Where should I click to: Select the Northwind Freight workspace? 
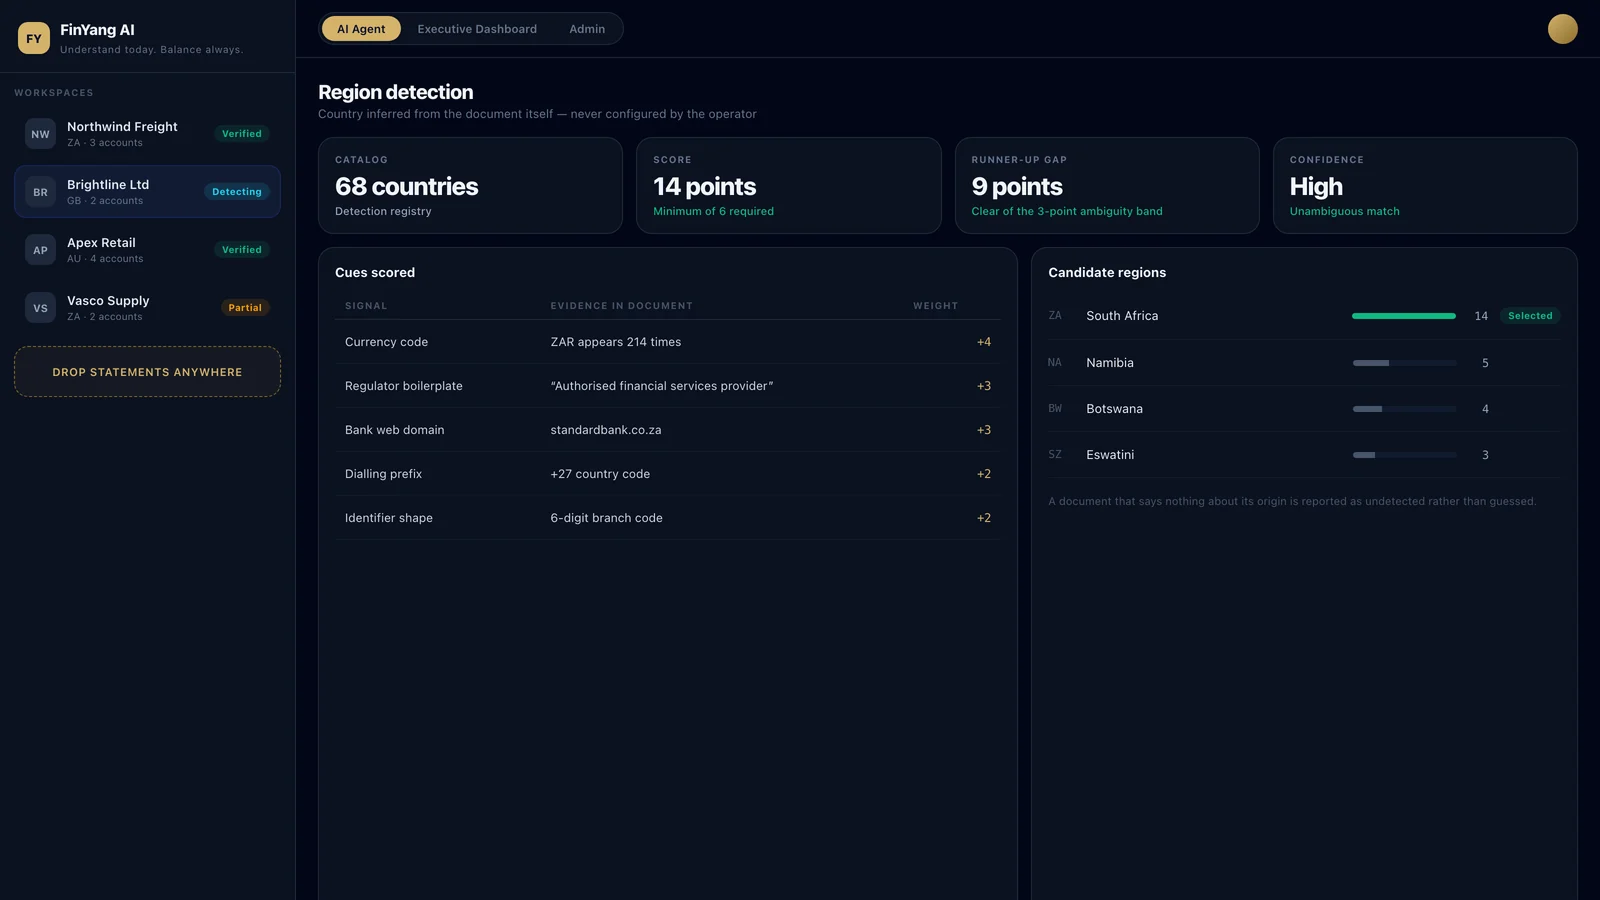coord(147,134)
